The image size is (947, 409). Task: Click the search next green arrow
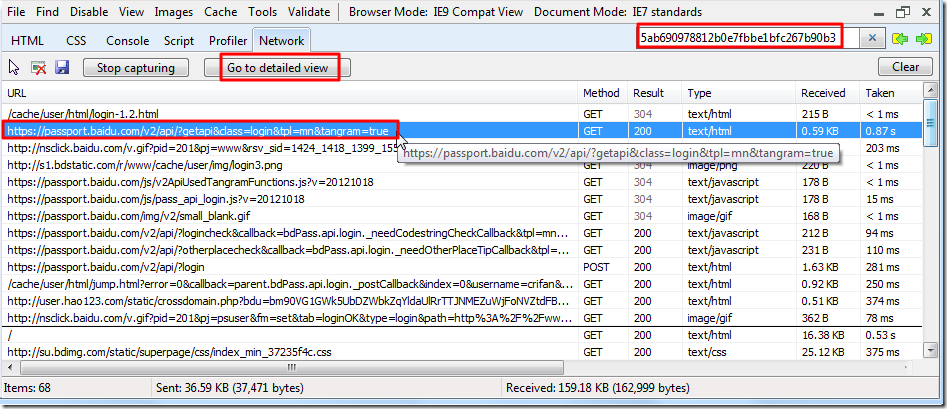tap(923, 39)
